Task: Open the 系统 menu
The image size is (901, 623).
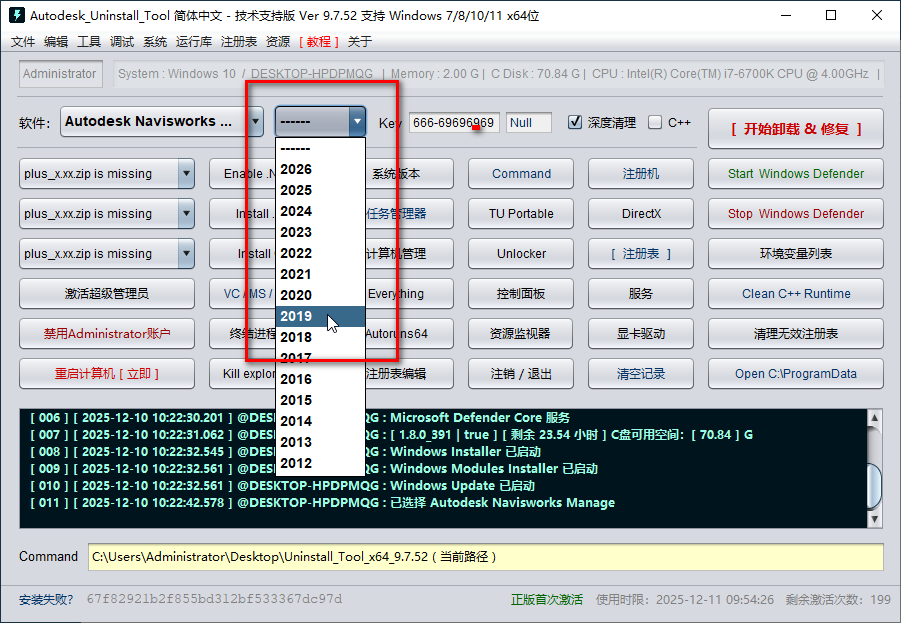Action: coord(155,41)
